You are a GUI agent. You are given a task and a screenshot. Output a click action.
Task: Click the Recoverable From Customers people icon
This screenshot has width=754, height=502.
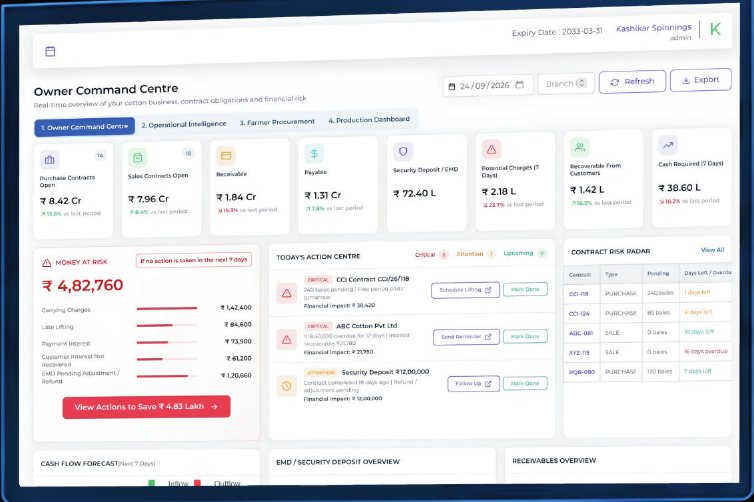tap(580, 147)
